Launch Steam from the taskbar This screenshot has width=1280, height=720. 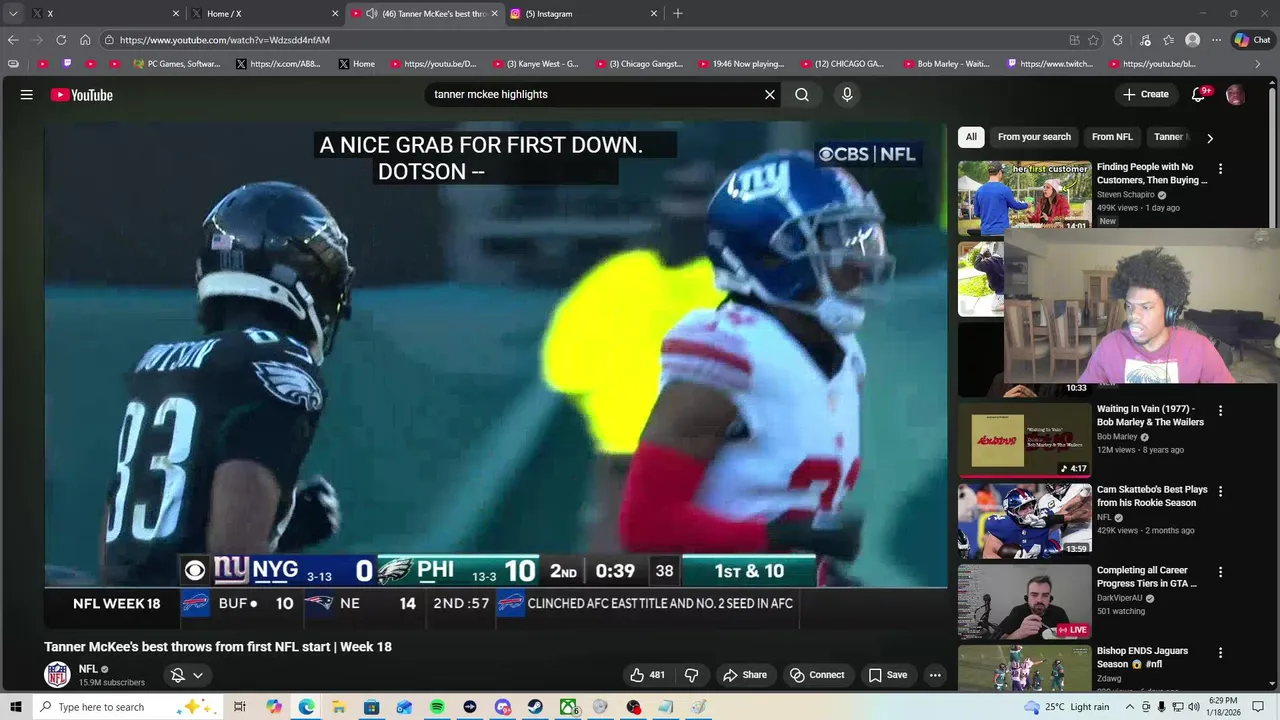535,707
